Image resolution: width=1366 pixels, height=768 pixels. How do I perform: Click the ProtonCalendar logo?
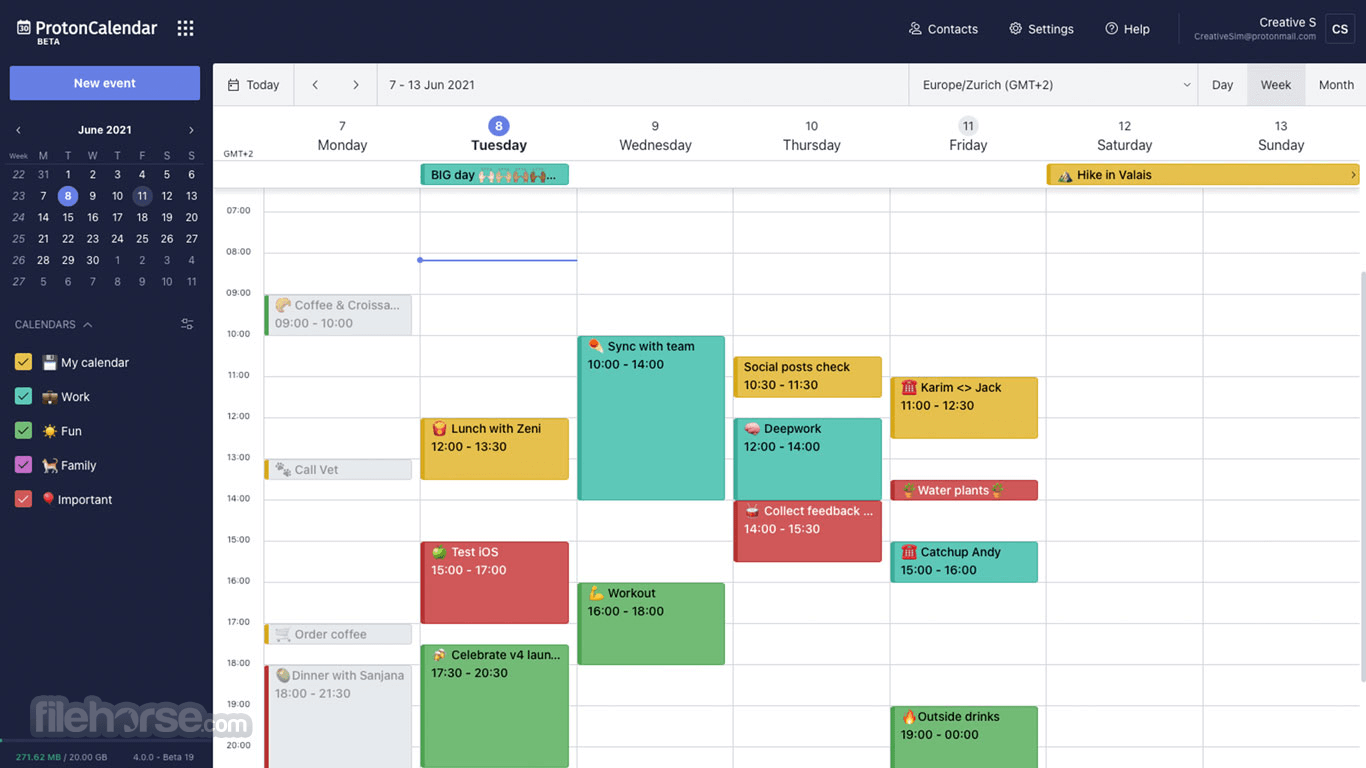coord(87,30)
